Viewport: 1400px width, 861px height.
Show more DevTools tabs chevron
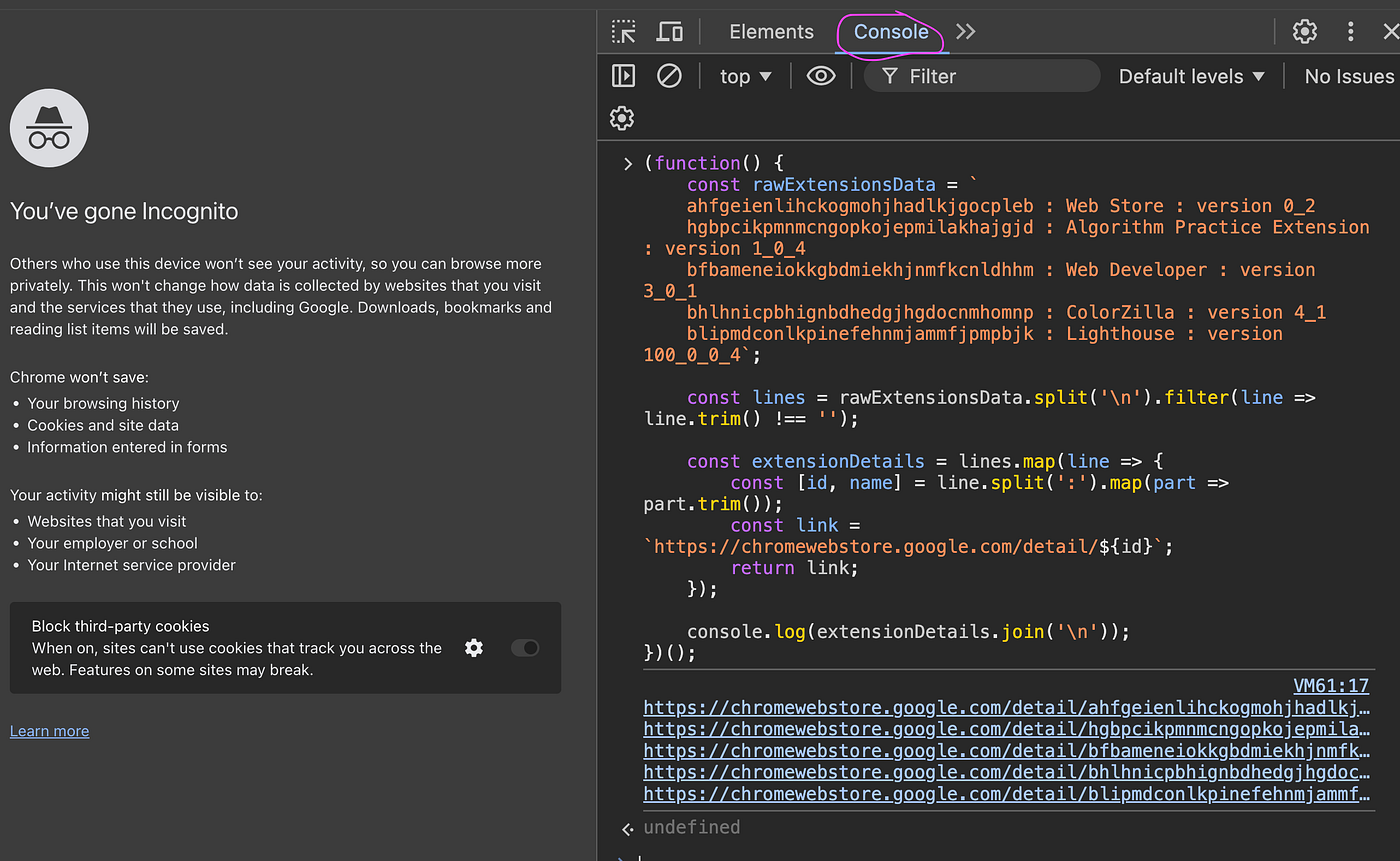click(x=965, y=32)
